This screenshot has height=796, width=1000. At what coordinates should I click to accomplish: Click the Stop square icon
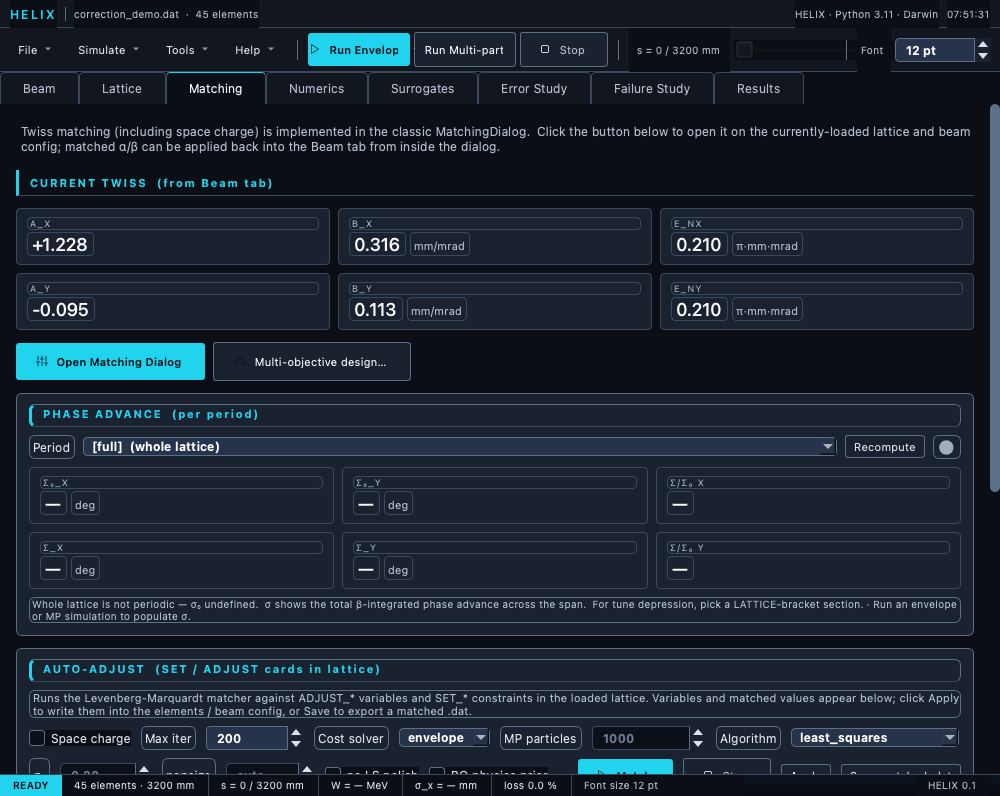545,49
